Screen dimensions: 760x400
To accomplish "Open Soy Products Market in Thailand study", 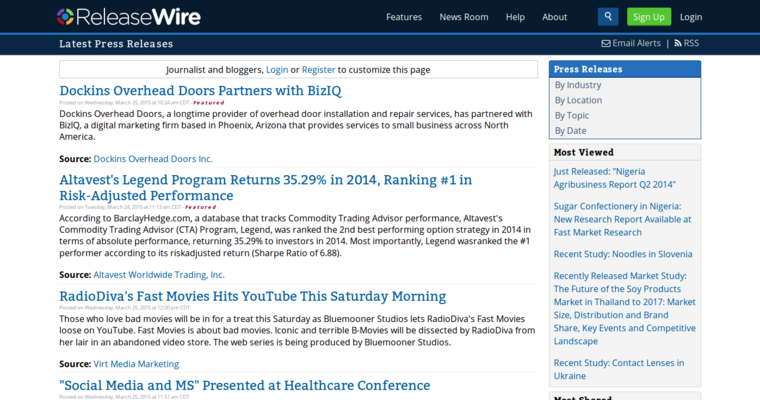I will (624, 308).
